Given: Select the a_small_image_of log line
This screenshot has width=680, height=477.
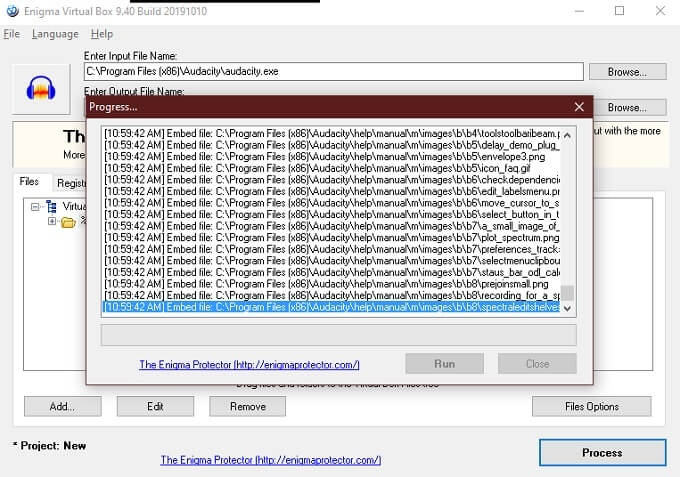Looking at the screenshot, I should tap(332, 226).
